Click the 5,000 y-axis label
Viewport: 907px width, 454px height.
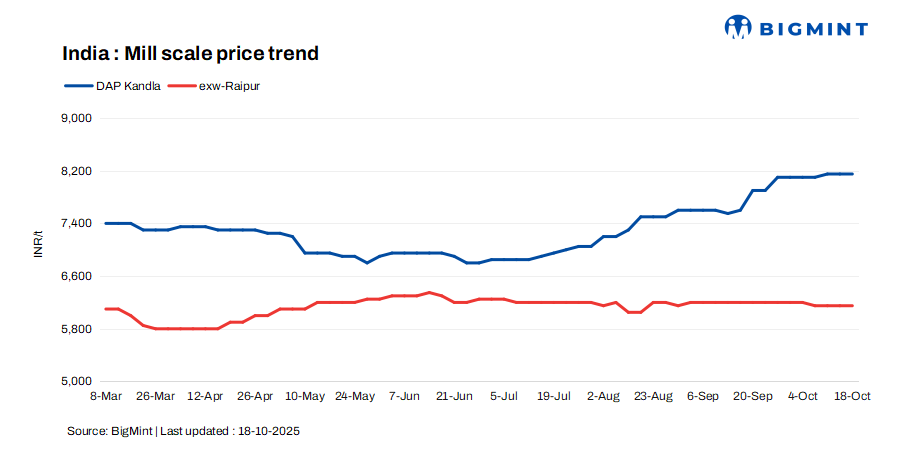tap(77, 381)
